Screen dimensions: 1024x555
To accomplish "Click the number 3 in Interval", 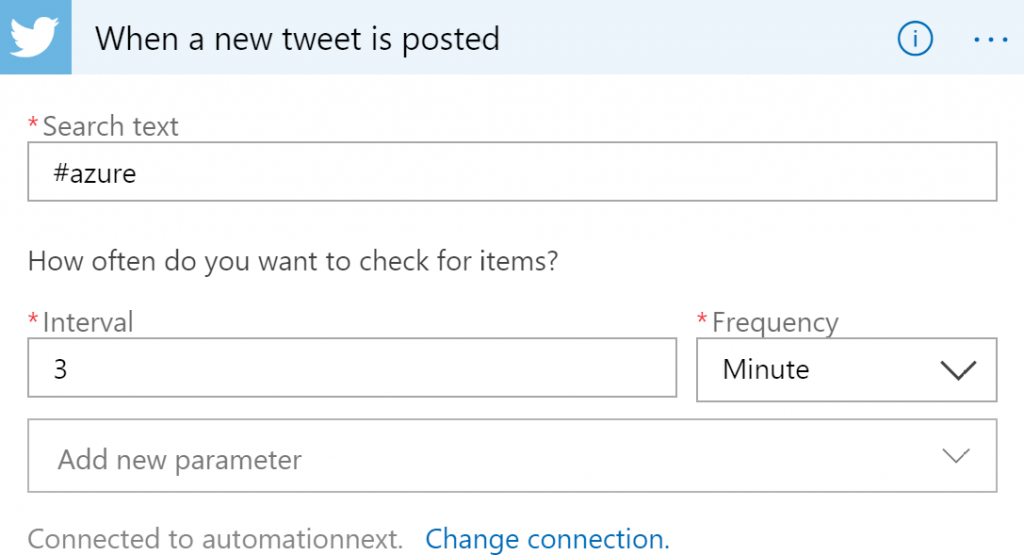I will (60, 369).
